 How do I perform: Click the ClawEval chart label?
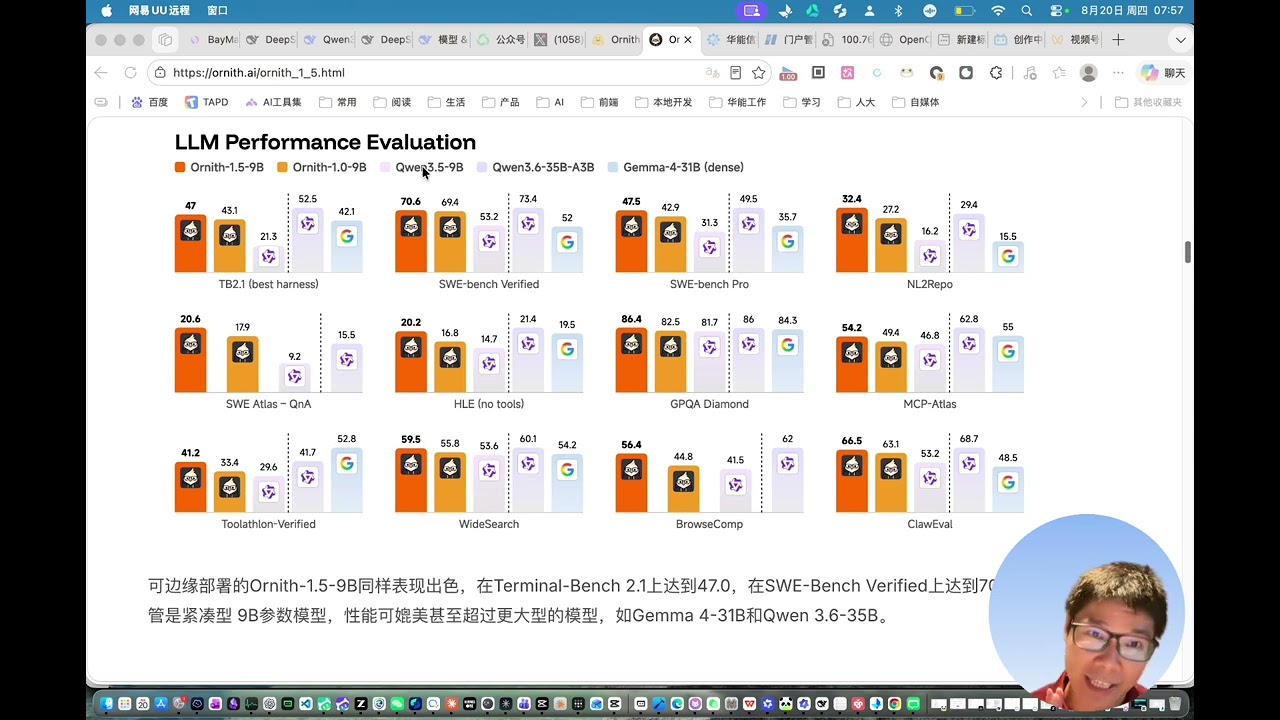pos(930,524)
